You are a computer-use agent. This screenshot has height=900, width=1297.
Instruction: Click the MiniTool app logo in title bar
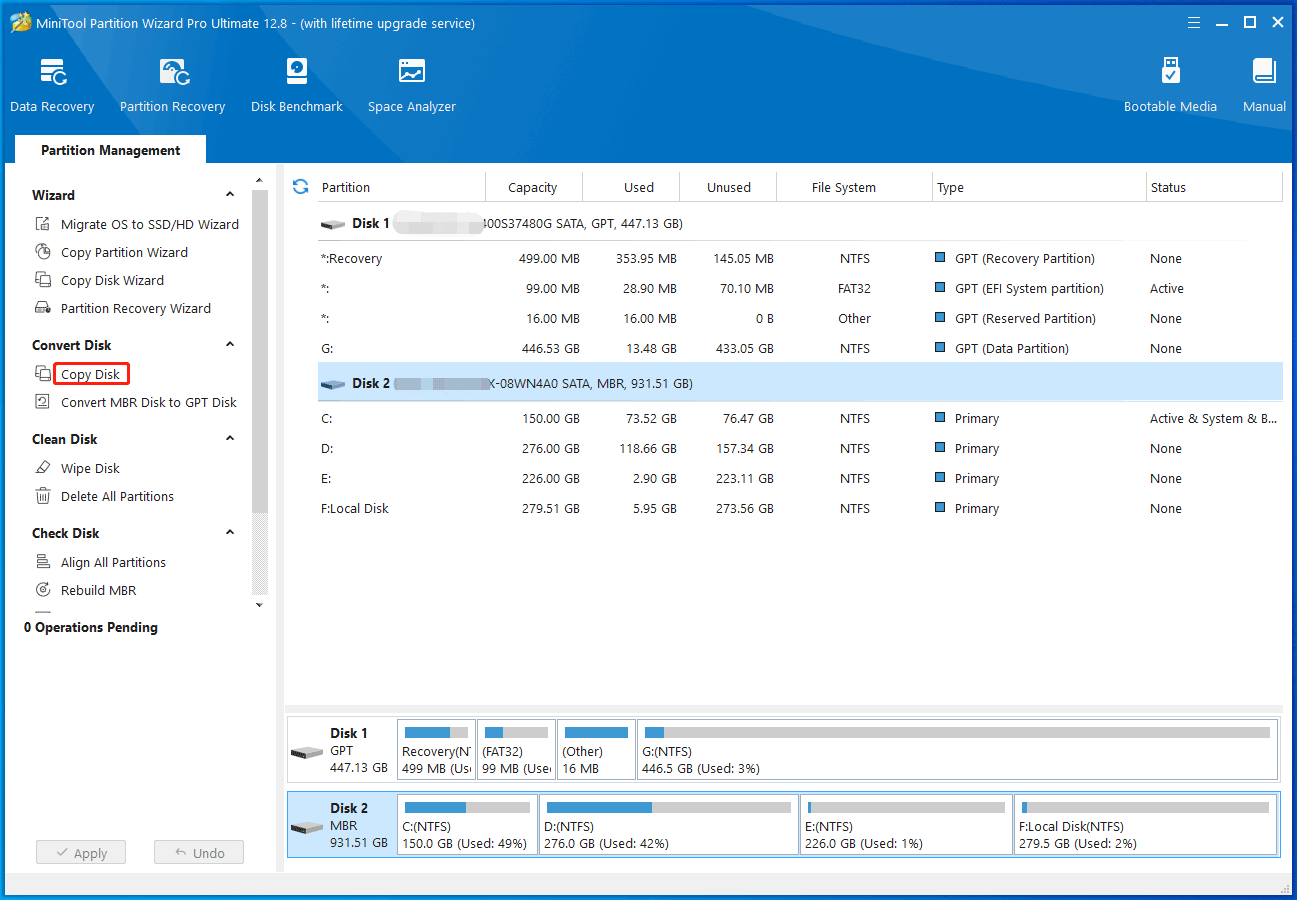[x=21, y=22]
